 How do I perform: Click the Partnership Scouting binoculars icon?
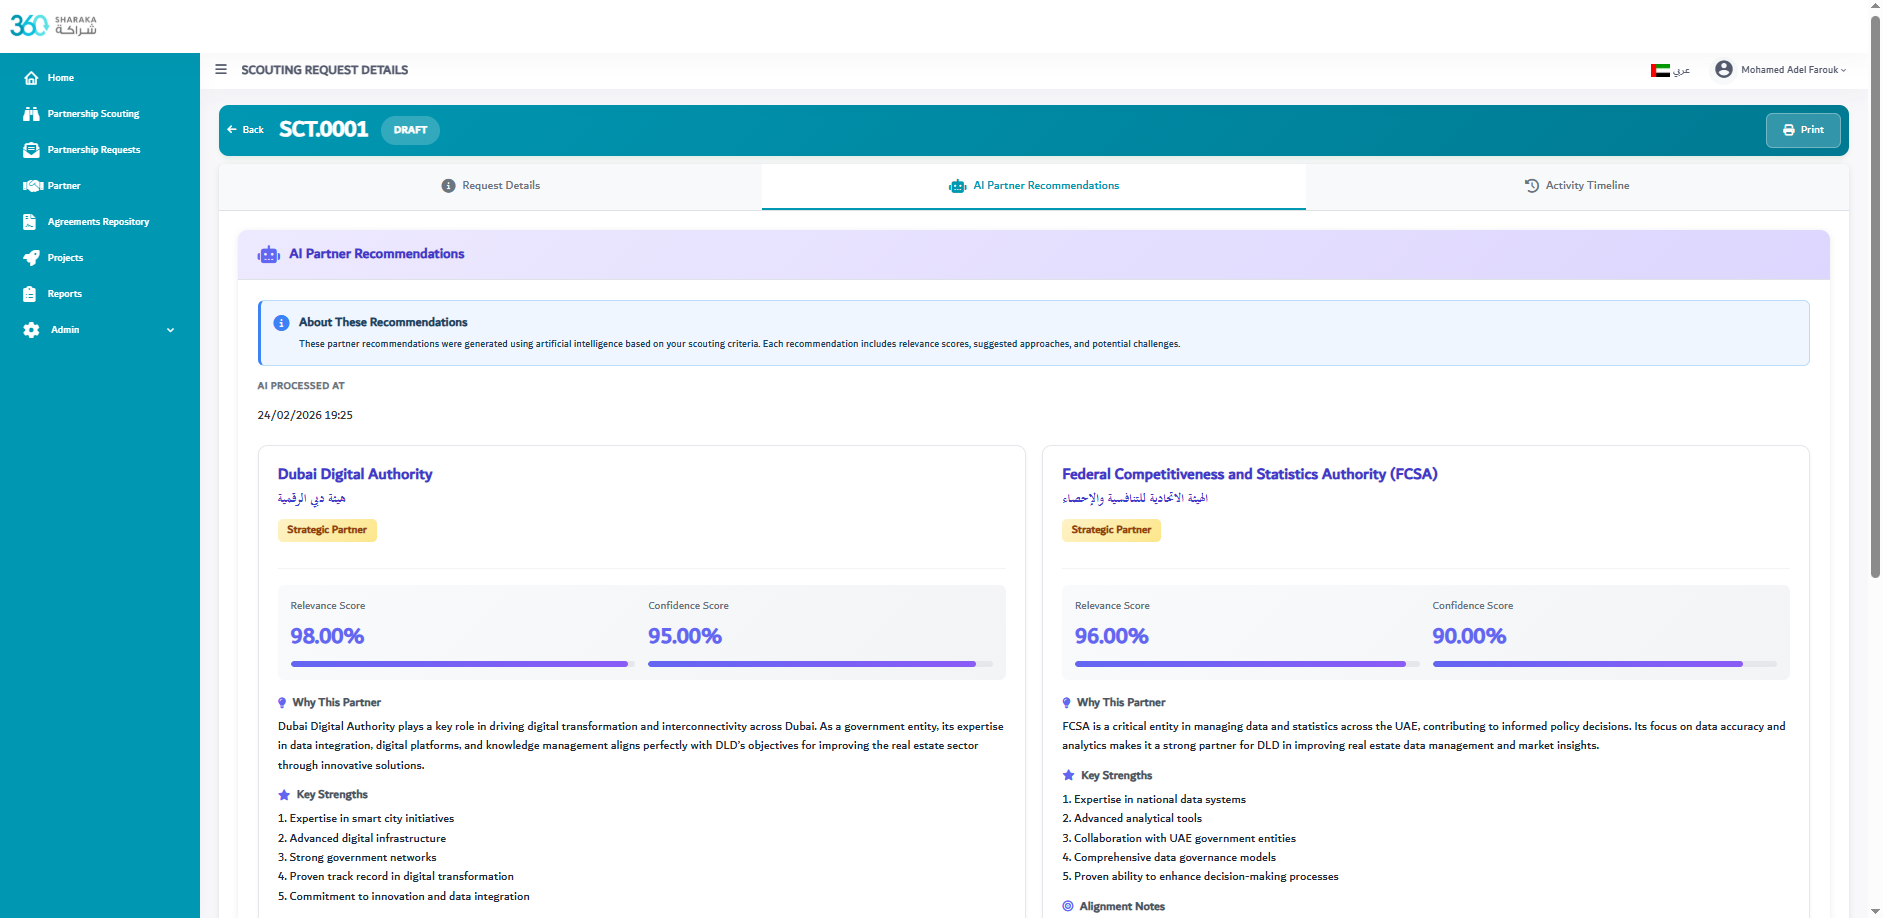tap(31, 114)
